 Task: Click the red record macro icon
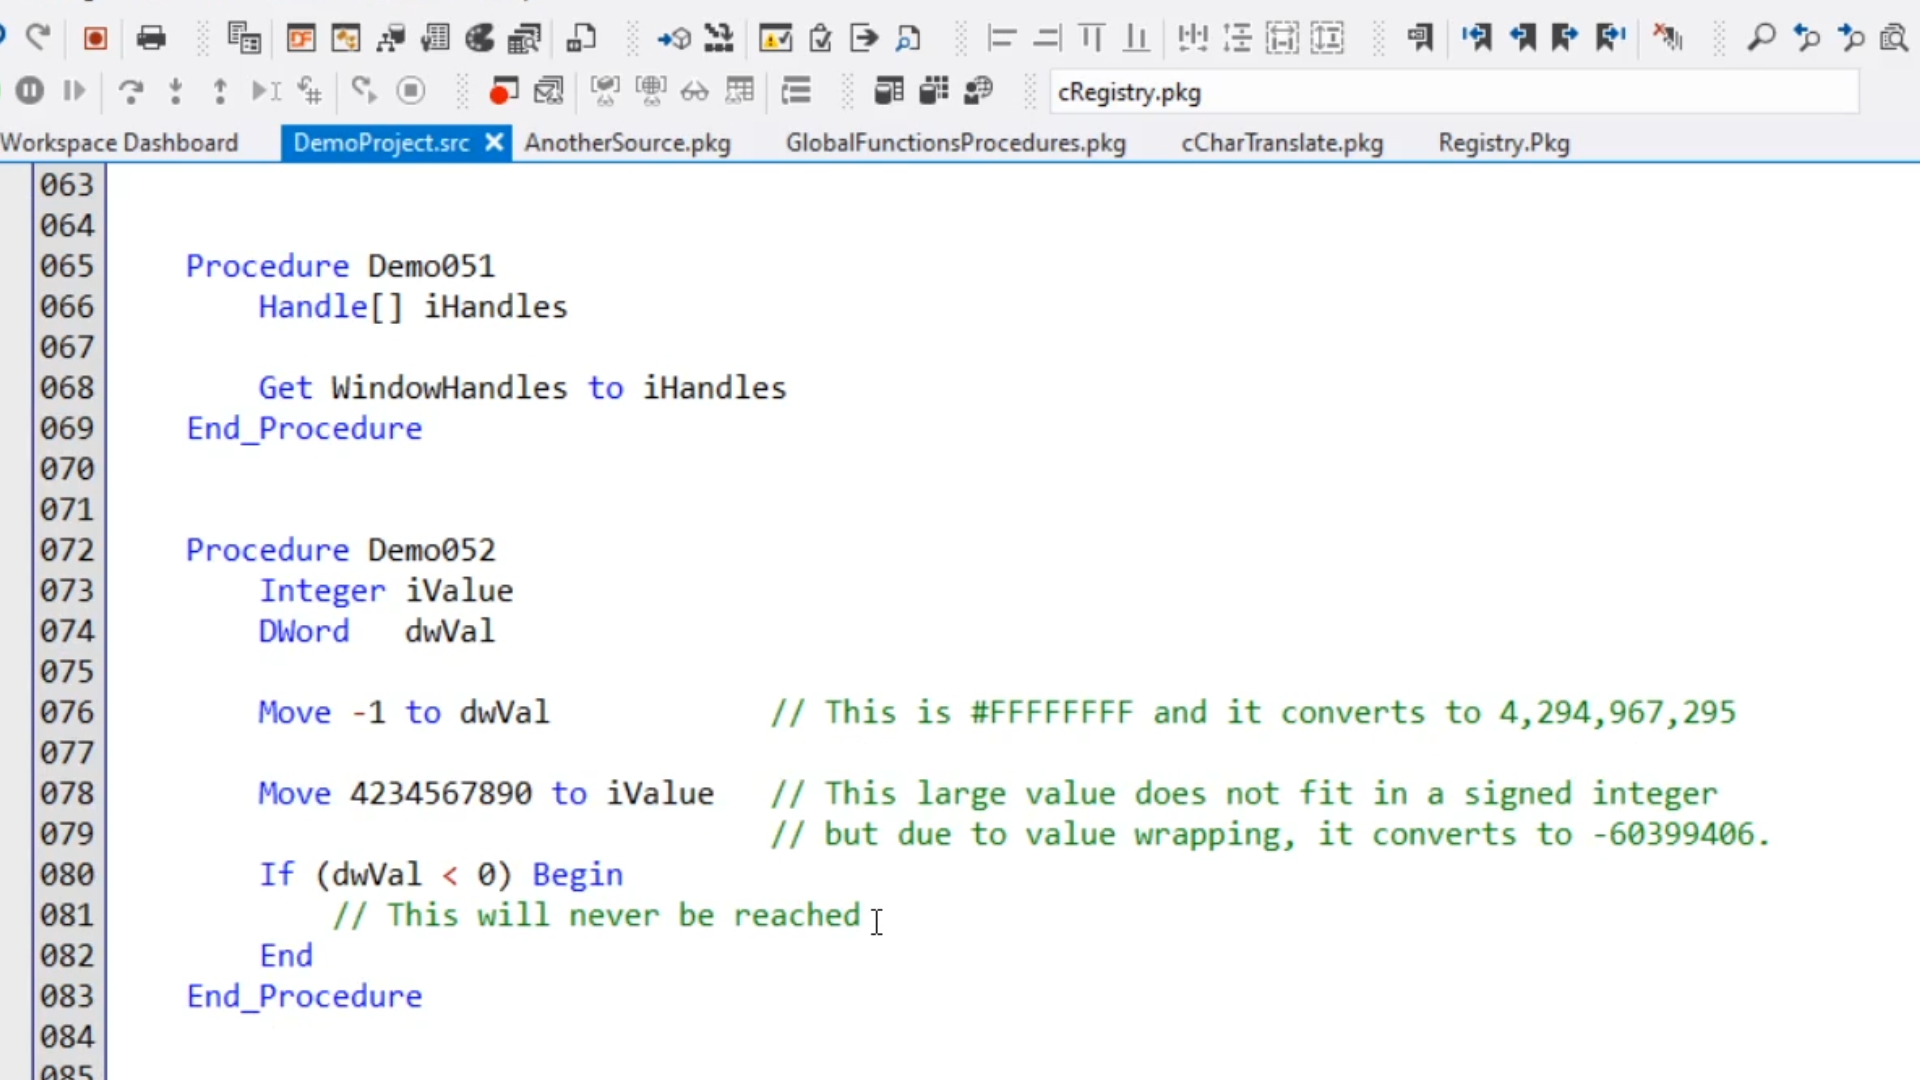[95, 39]
